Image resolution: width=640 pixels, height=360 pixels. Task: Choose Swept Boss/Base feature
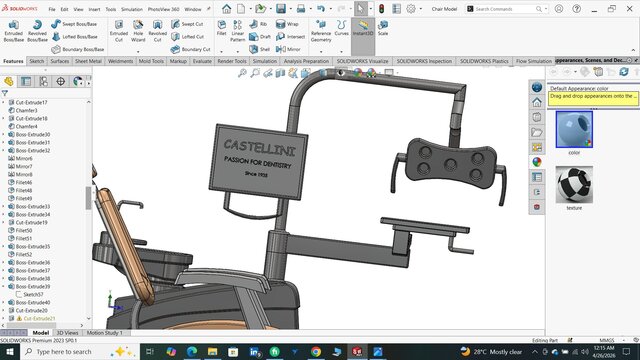click(74, 24)
